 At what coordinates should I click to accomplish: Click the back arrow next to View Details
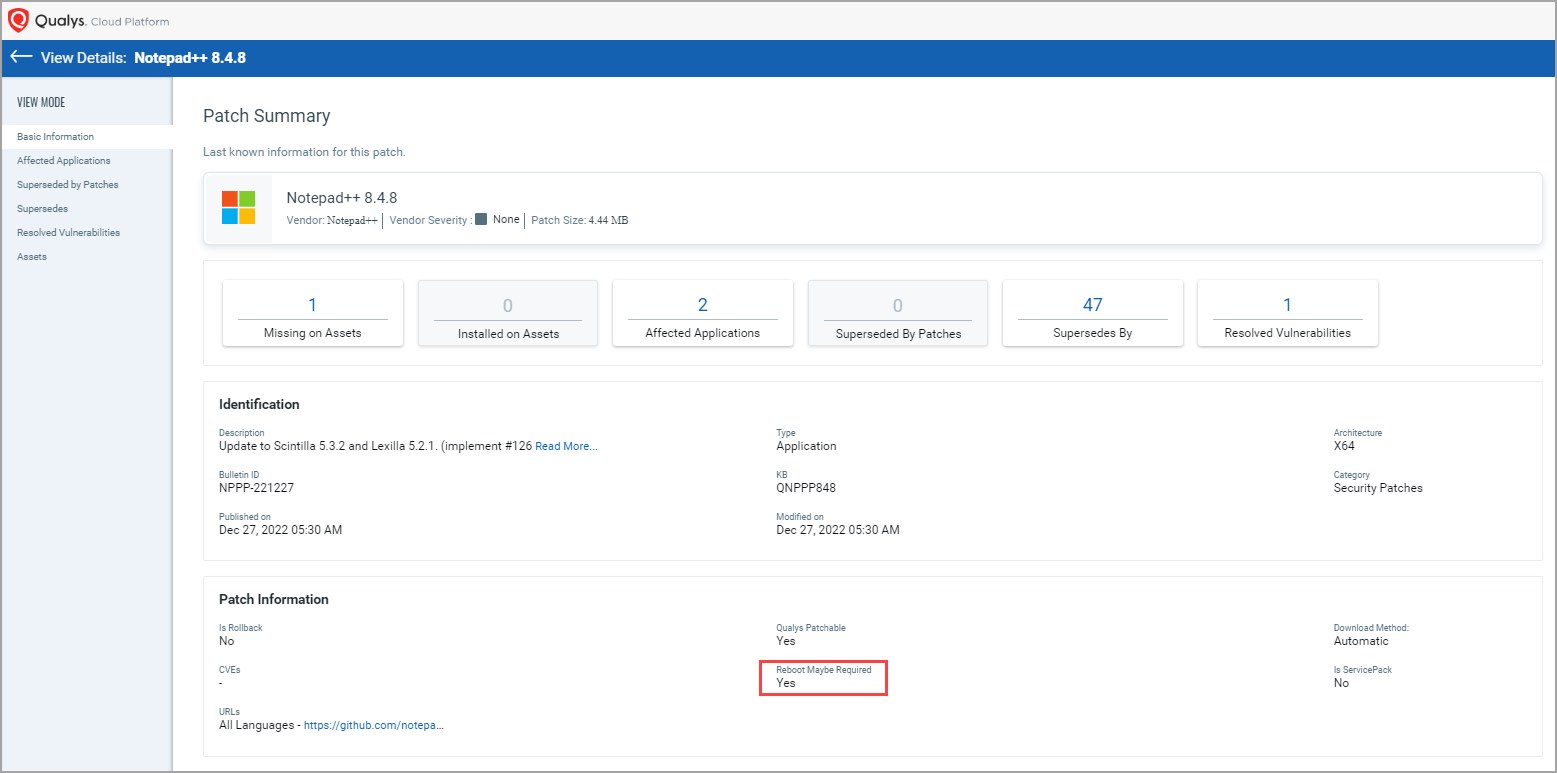tap(21, 57)
